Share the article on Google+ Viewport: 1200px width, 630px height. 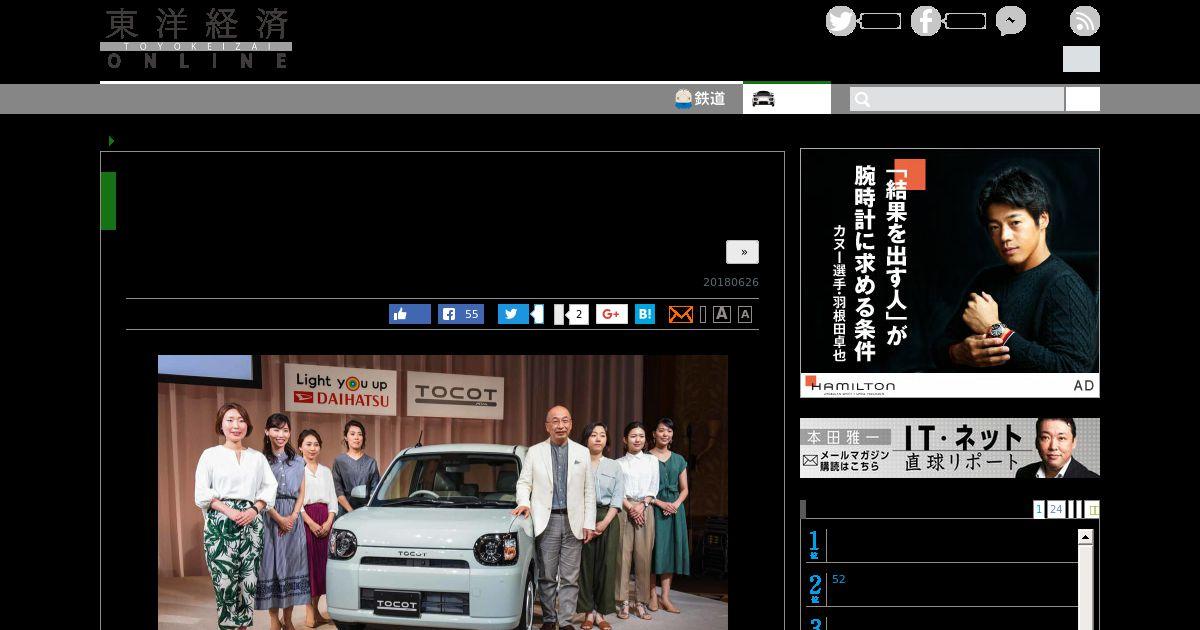coord(612,314)
